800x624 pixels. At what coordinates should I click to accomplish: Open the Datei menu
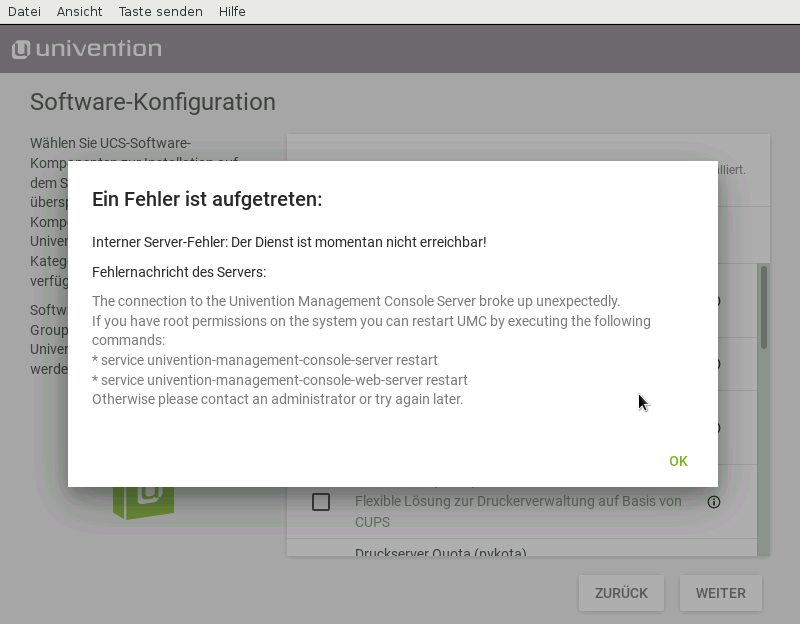tap(24, 11)
